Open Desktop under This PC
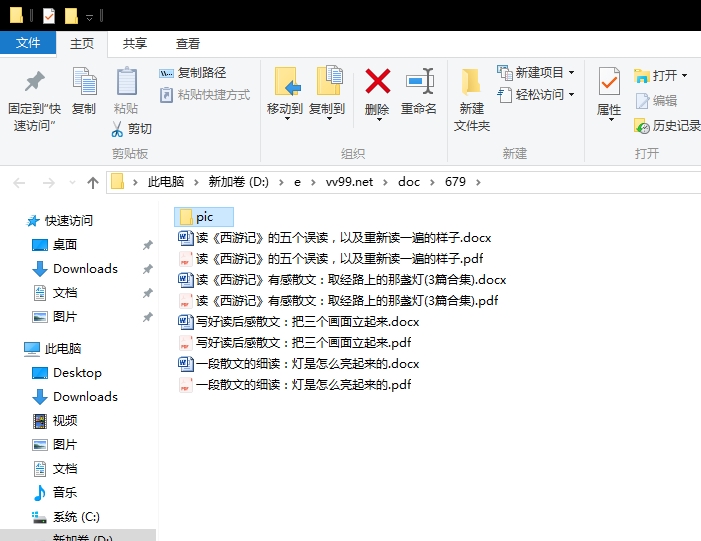 coord(67,373)
